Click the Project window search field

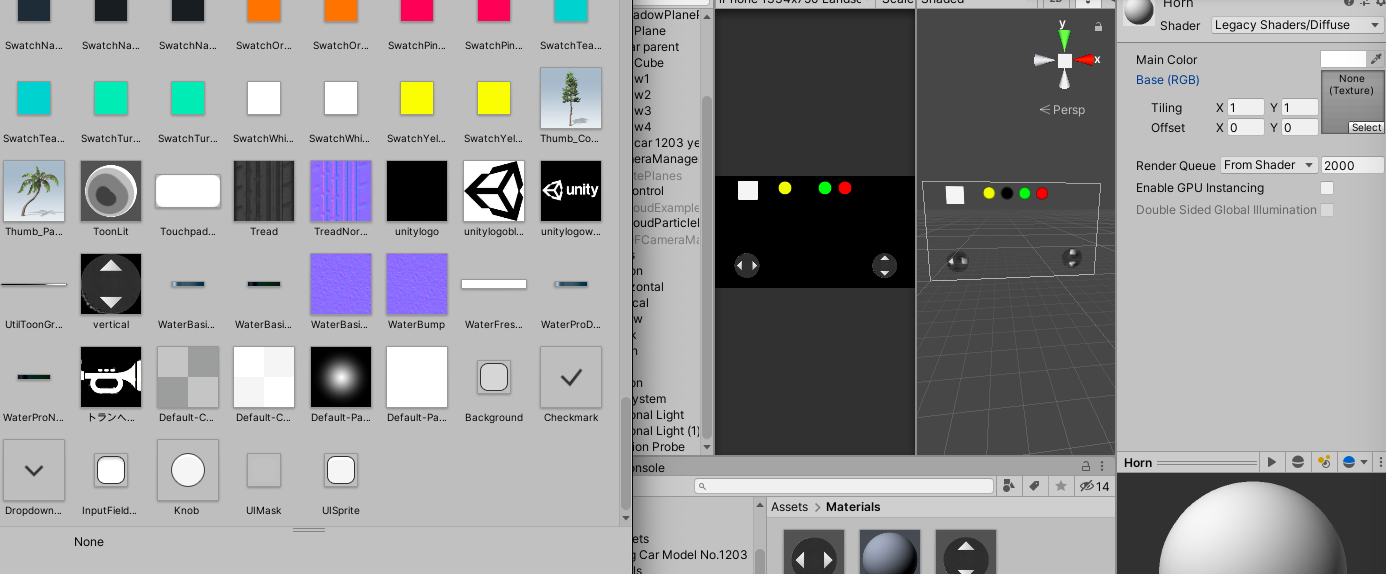843,486
